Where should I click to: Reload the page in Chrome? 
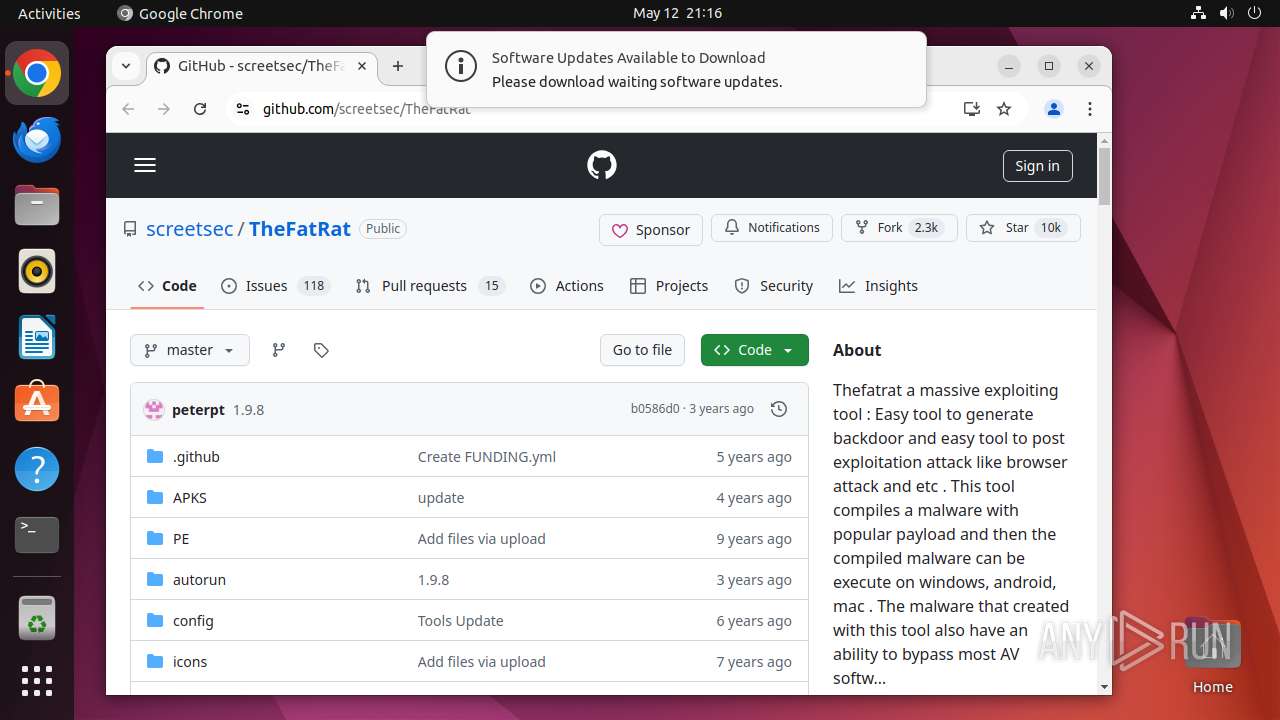click(x=200, y=109)
